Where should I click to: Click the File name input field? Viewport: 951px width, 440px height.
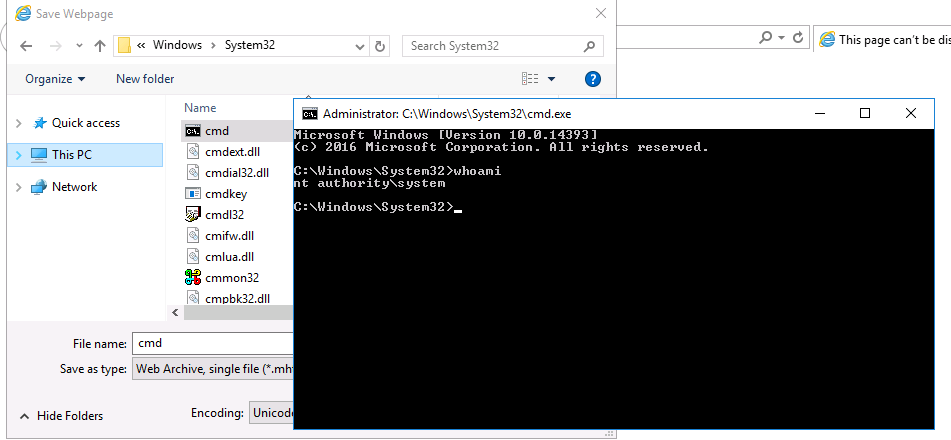pos(213,344)
